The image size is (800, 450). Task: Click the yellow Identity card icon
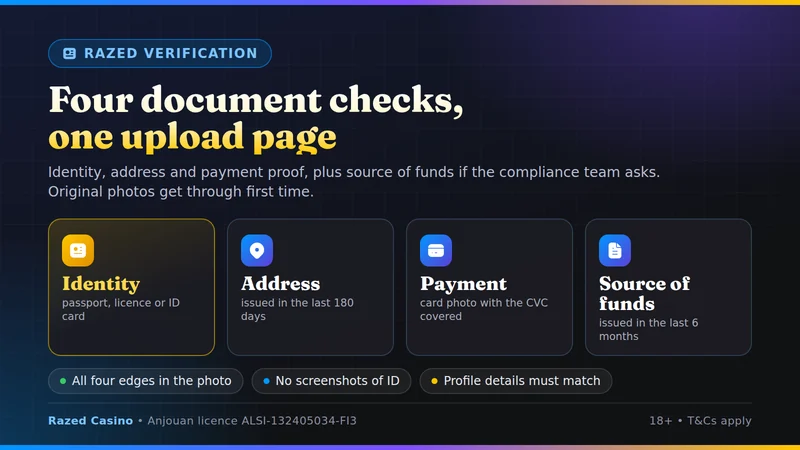(78, 251)
